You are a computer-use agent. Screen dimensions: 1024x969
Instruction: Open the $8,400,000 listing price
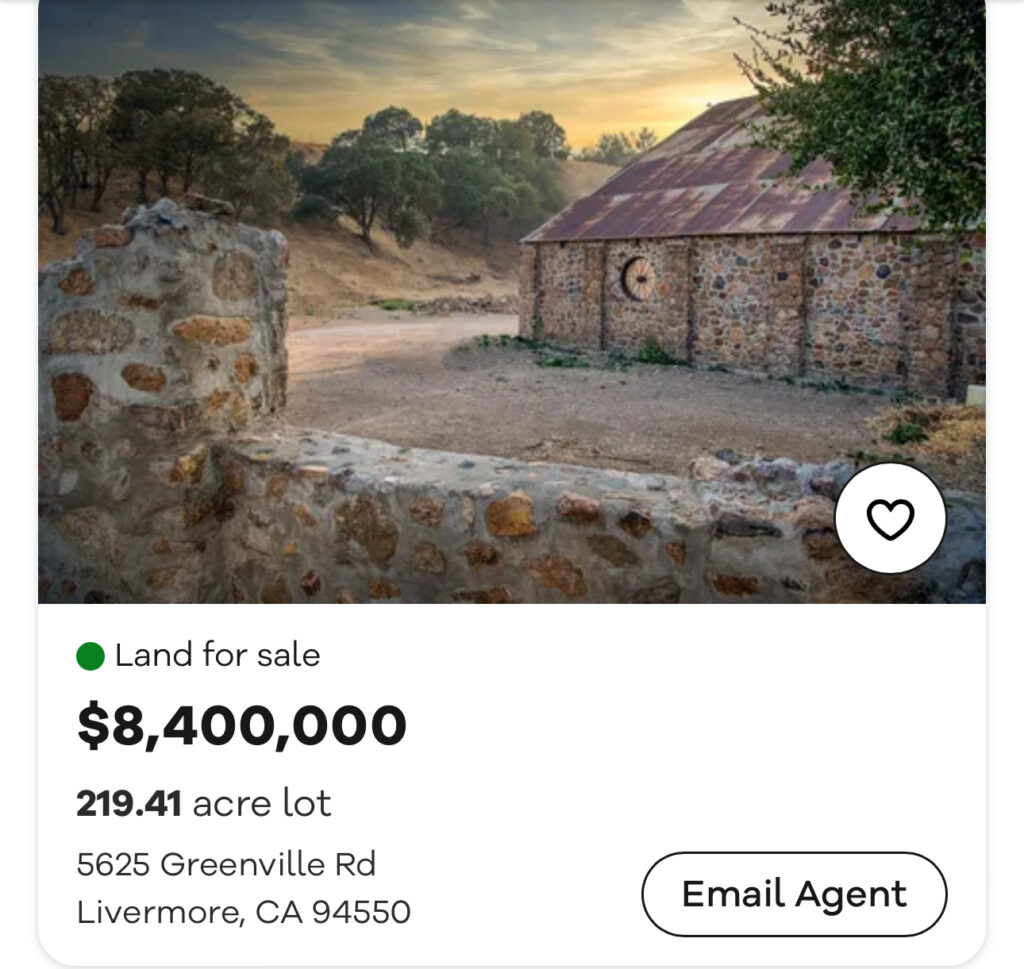[242, 726]
